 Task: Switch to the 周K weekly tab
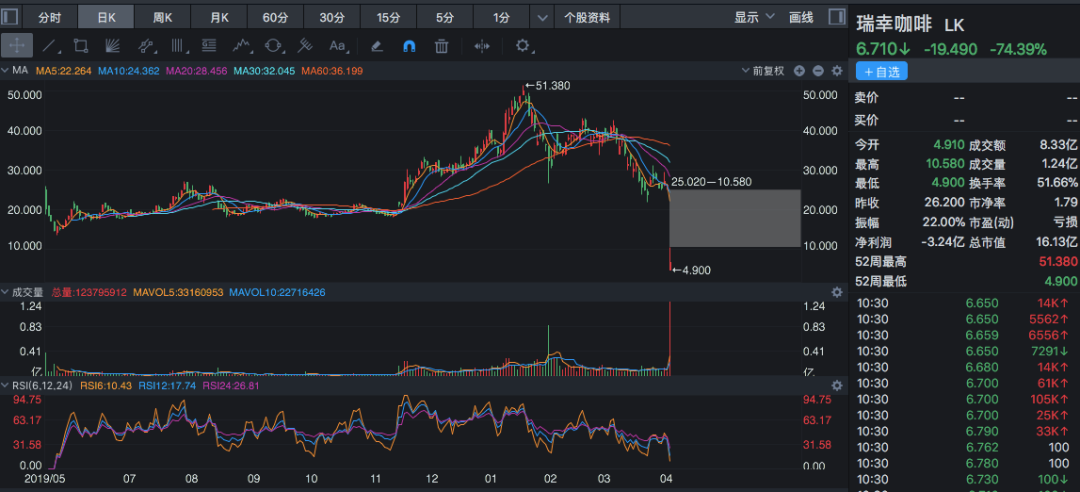point(162,17)
